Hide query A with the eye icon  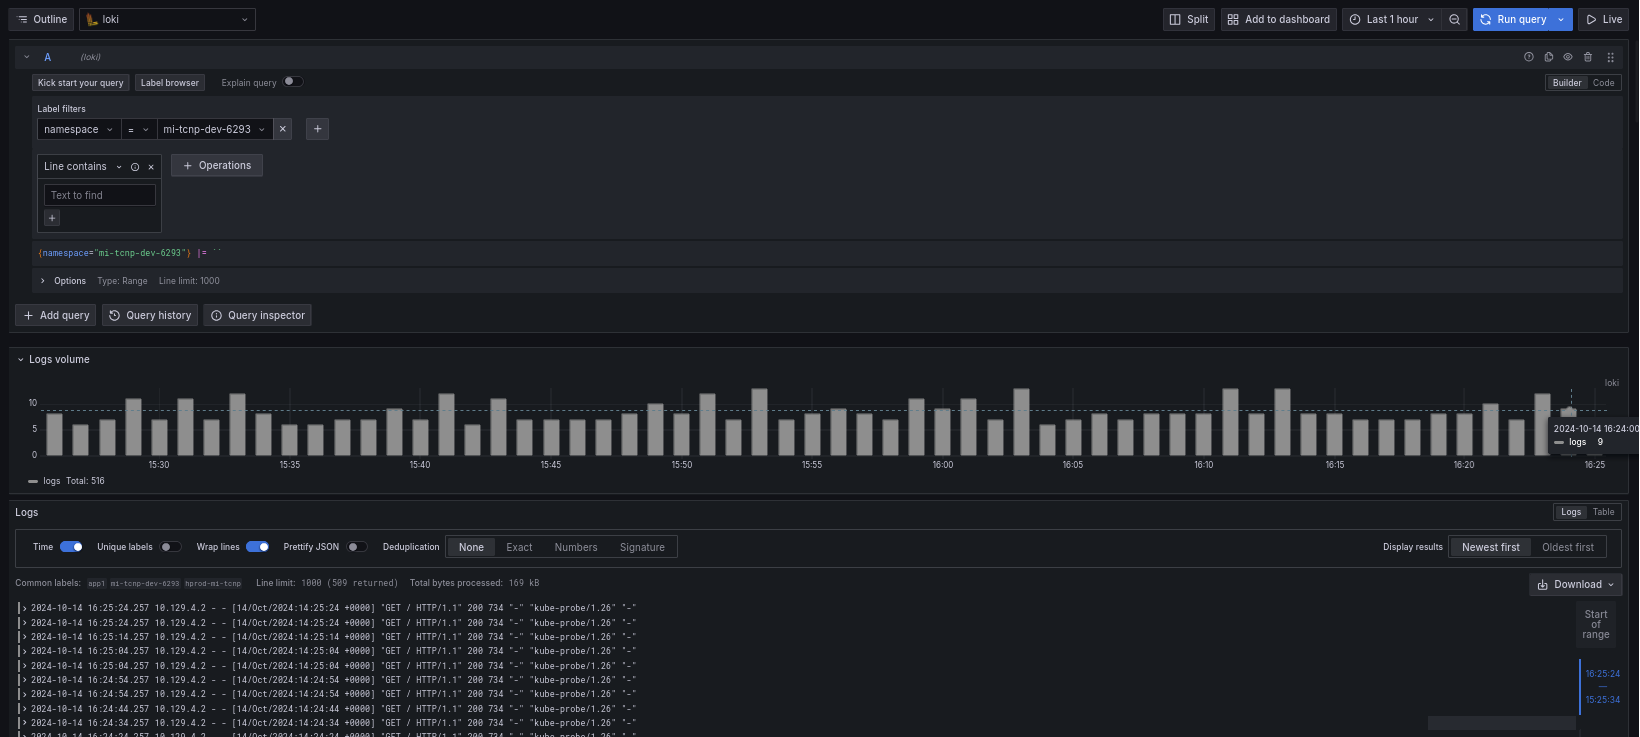pos(1568,57)
